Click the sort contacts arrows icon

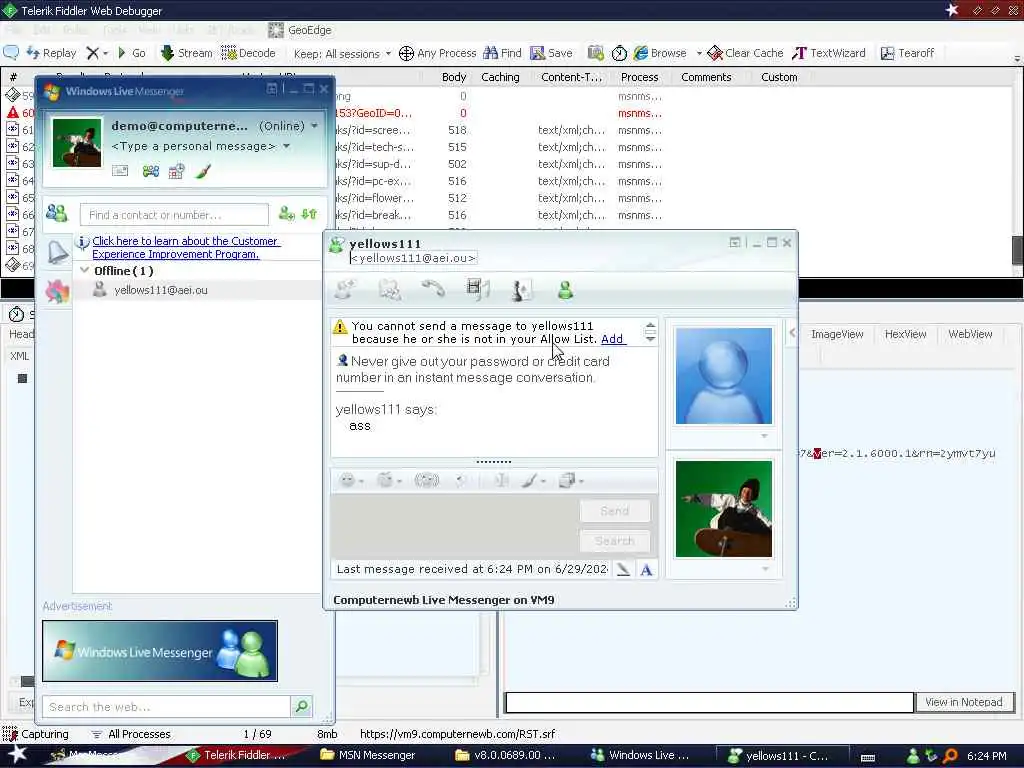click(309, 214)
